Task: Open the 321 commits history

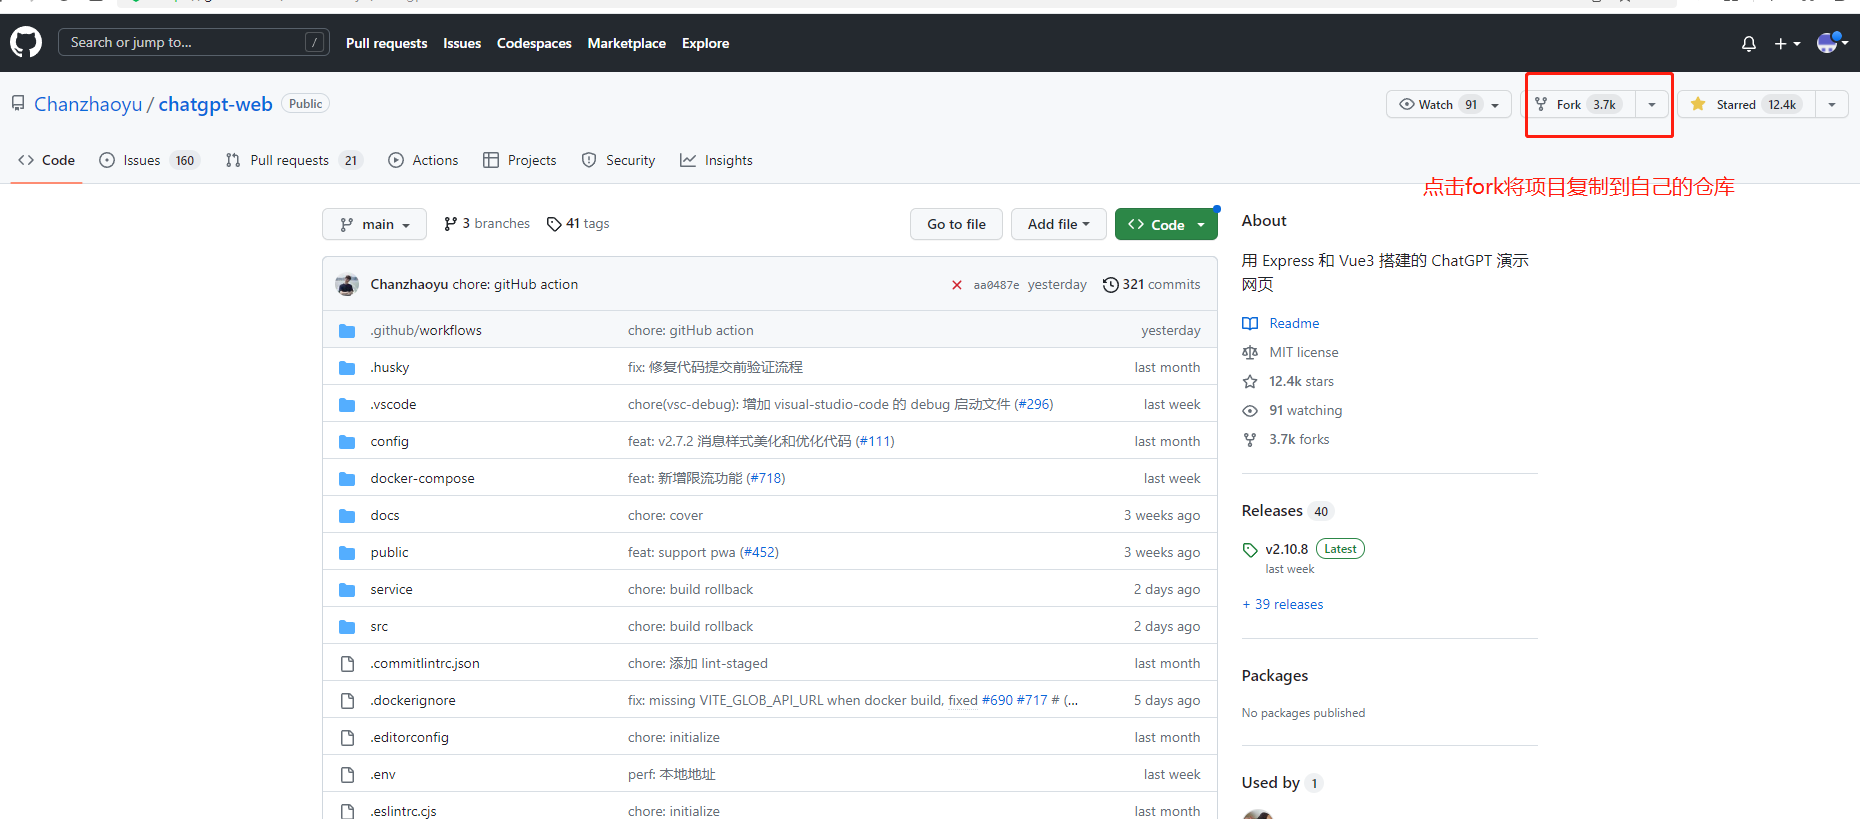Action: point(1151,285)
